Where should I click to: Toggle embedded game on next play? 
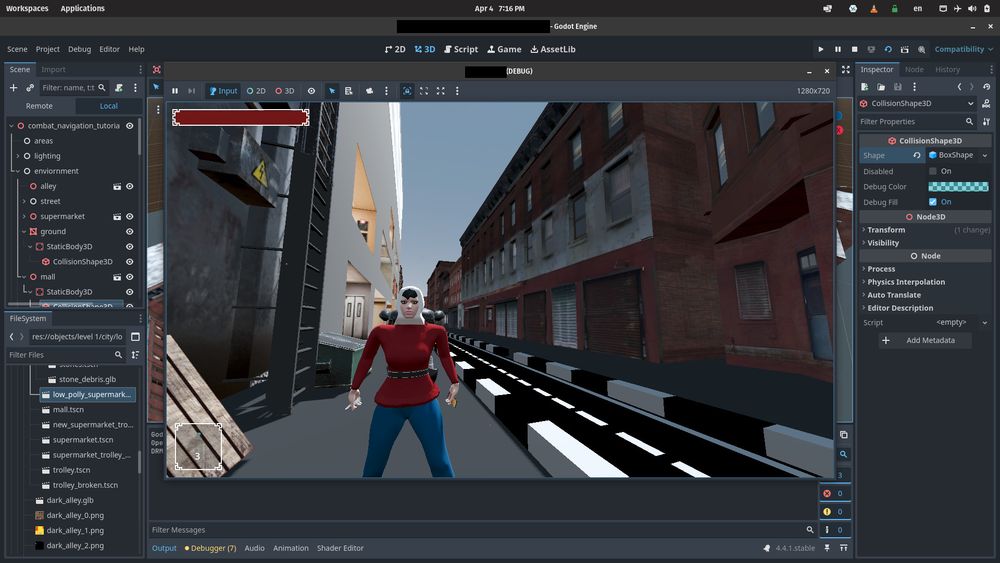[x=407, y=91]
